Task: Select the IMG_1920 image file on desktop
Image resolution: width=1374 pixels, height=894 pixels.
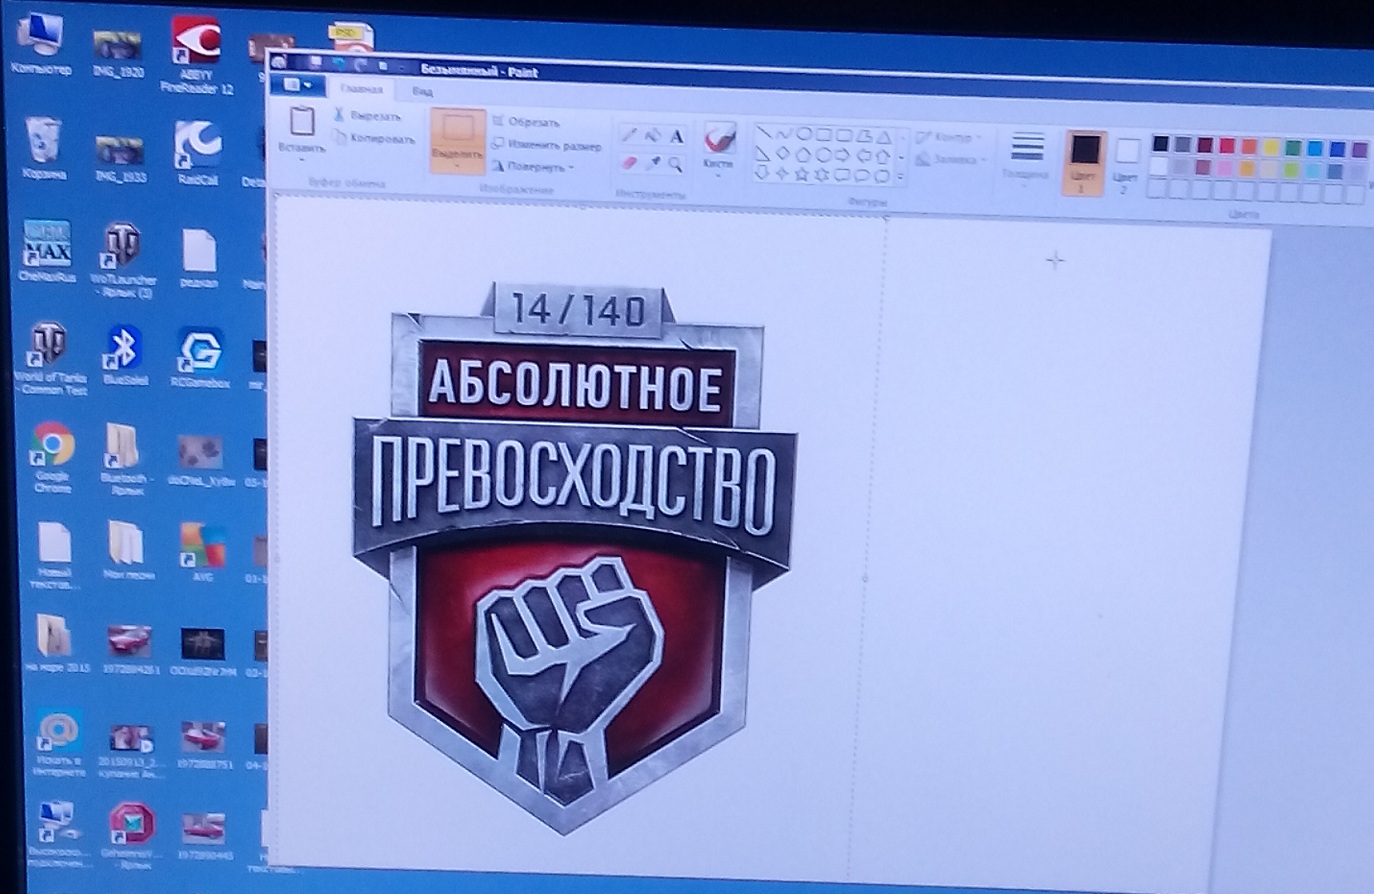Action: coord(118,53)
